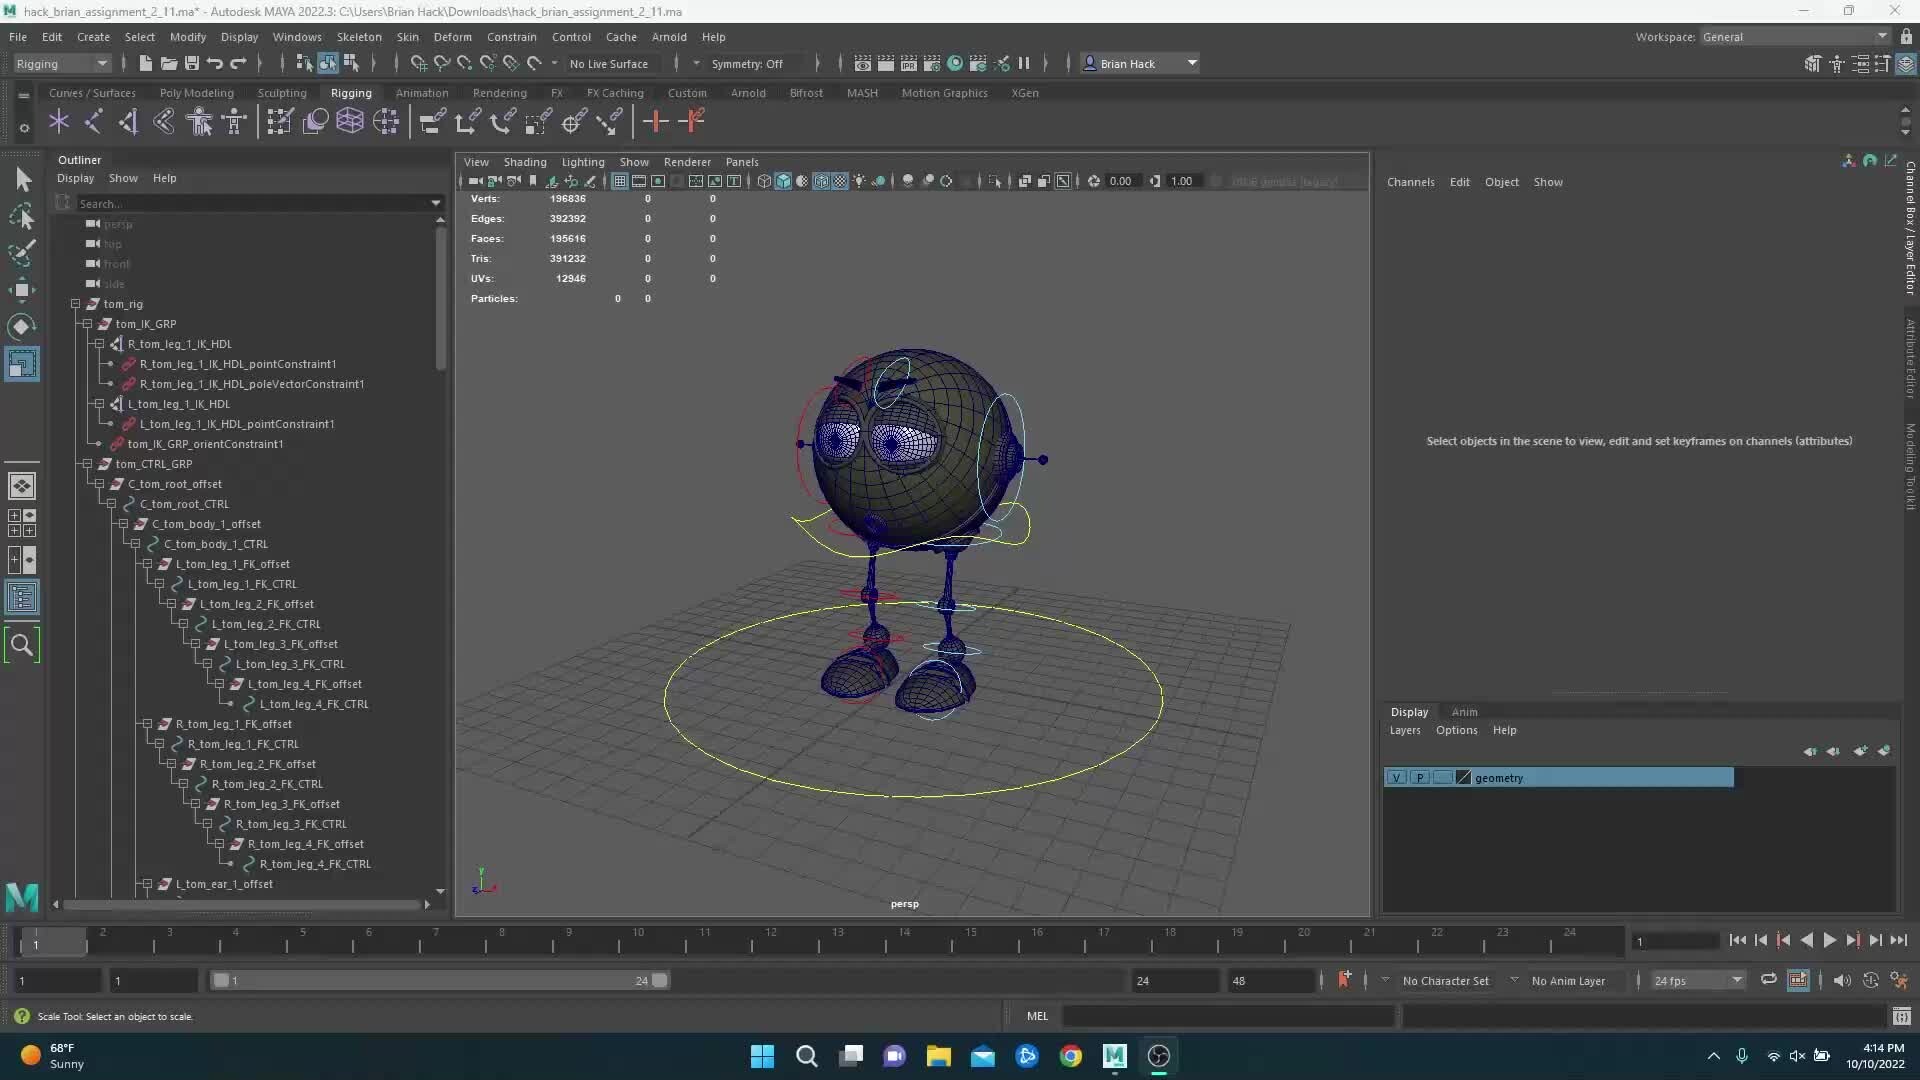Toggle Symmetry off setting in the toolbar
Viewport: 1920px width, 1080px height.
749,63
